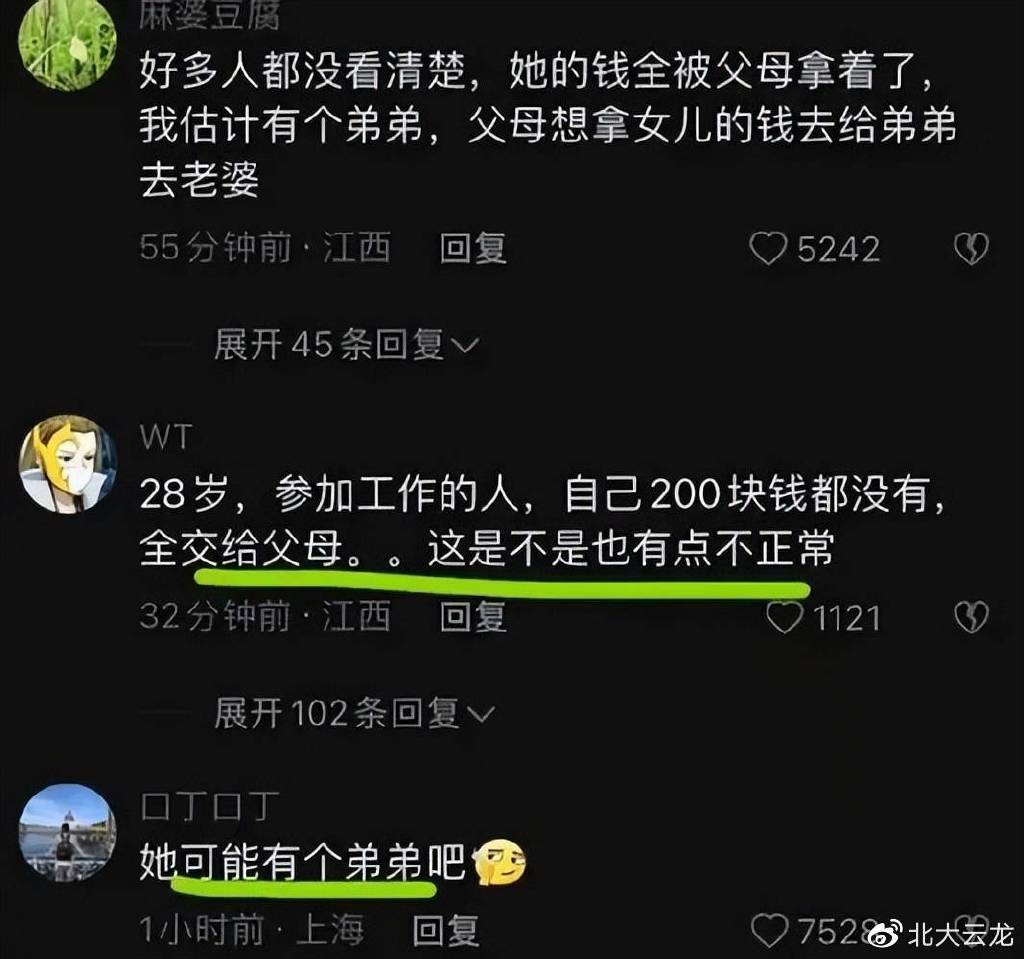Click chevron next to 展开102条回复
The height and width of the screenshot is (959, 1024).
[x=481, y=714]
